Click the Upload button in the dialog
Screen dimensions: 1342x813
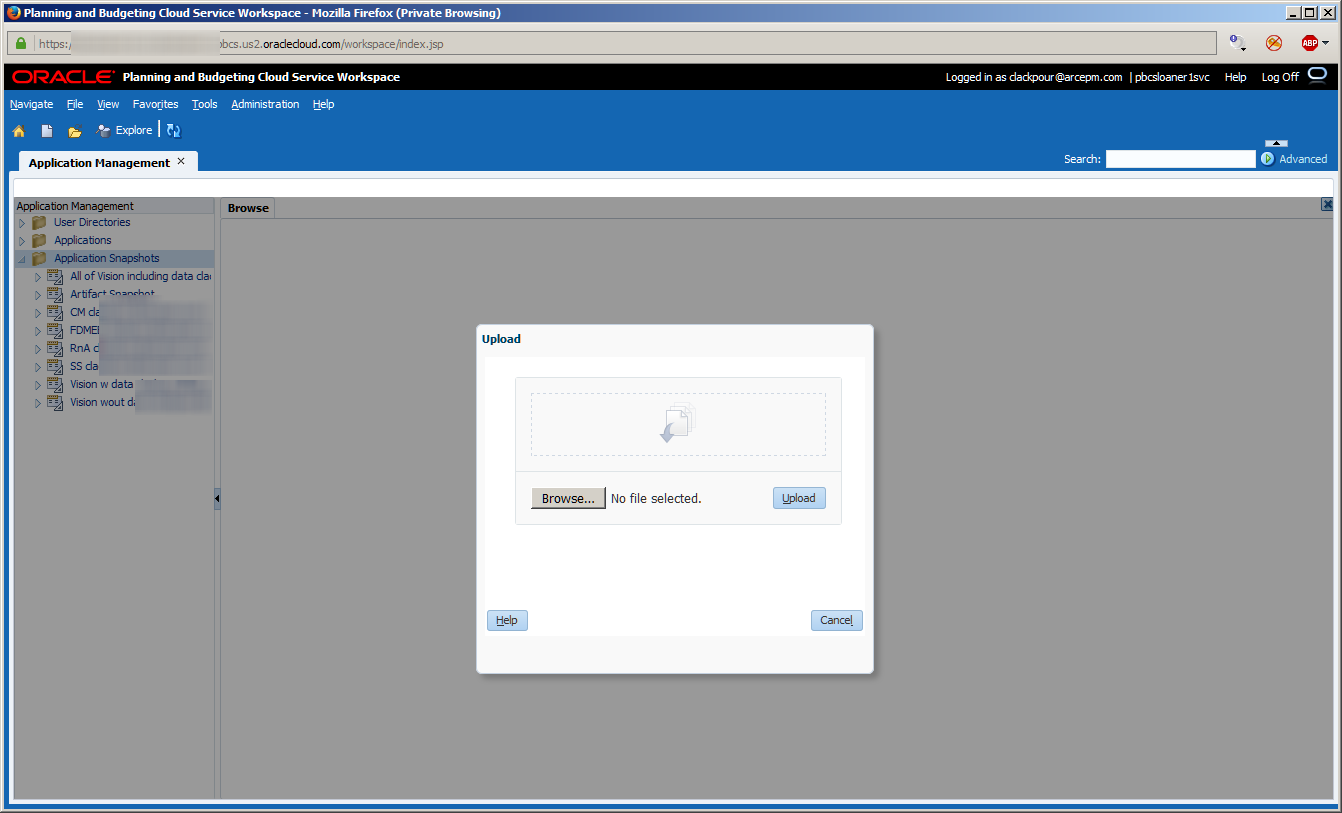coord(799,498)
